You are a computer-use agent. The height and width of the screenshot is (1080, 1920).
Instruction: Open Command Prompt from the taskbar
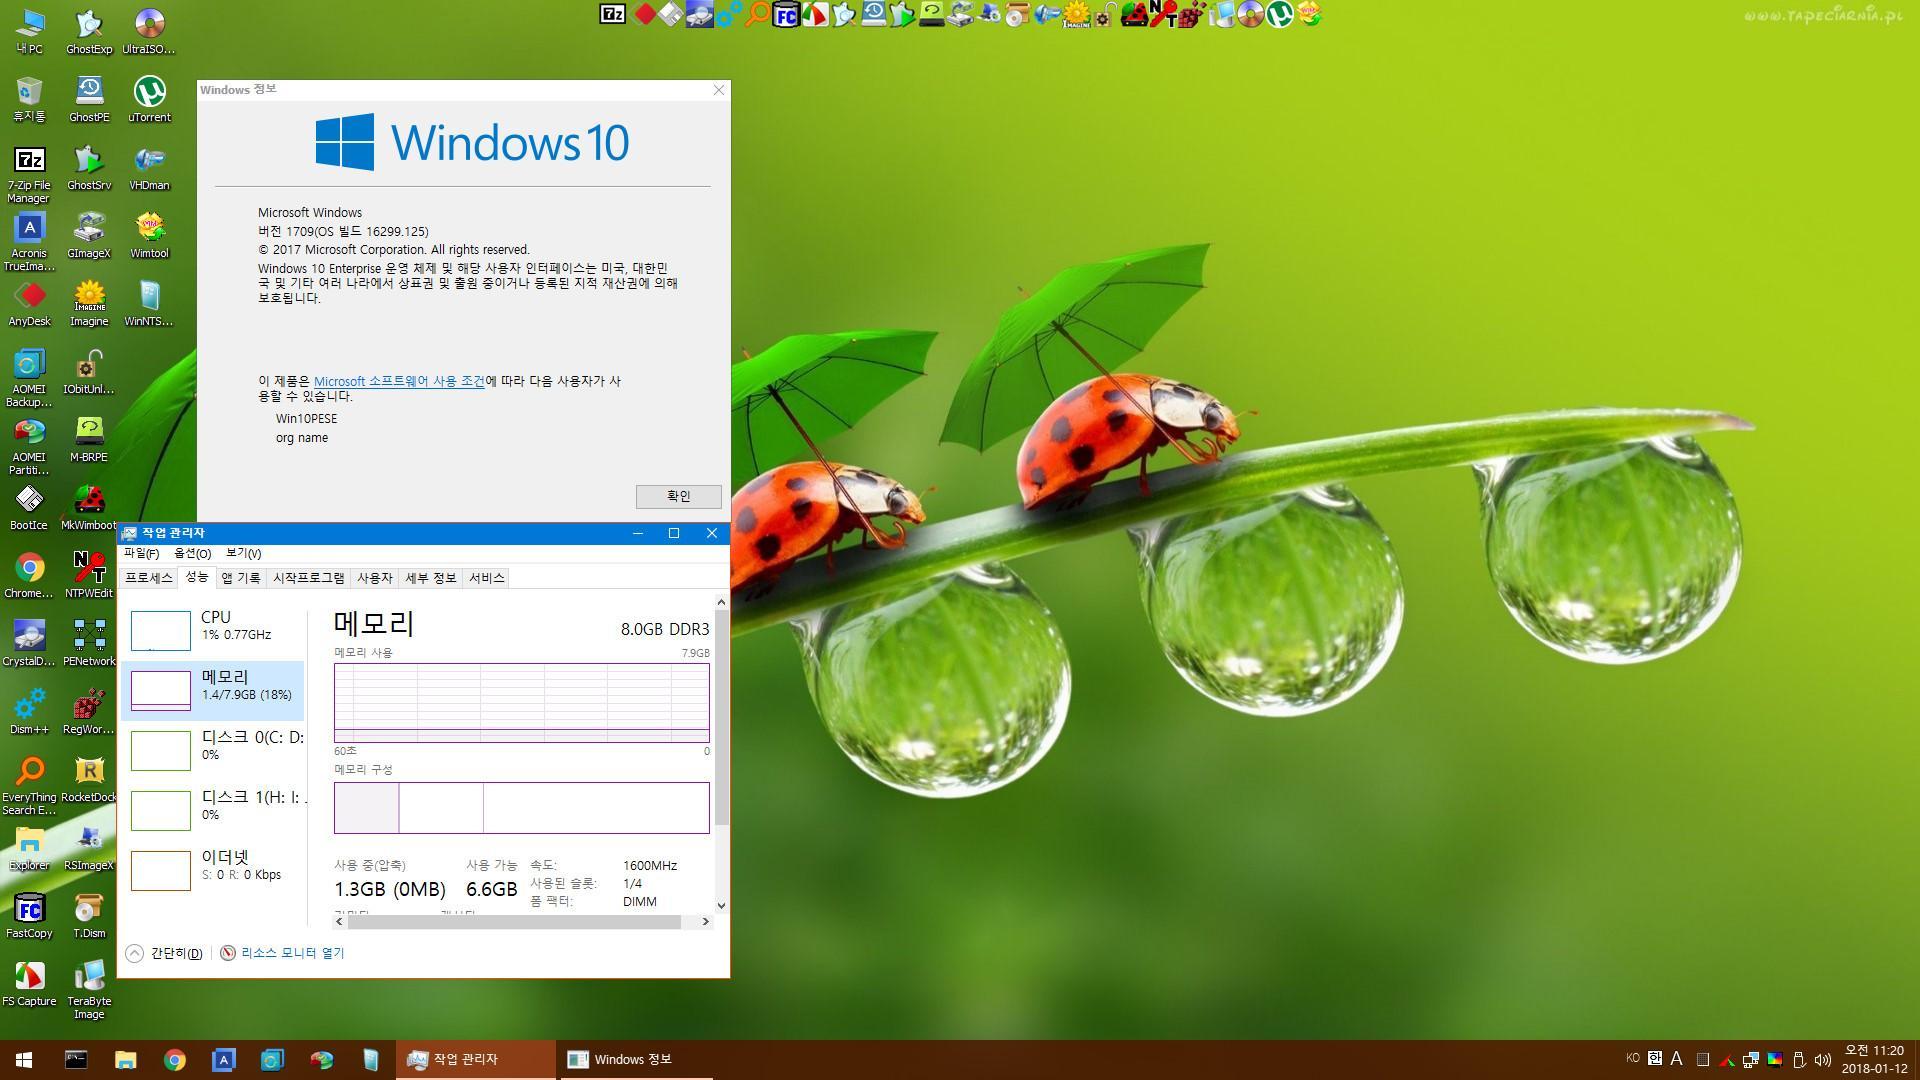[76, 1060]
